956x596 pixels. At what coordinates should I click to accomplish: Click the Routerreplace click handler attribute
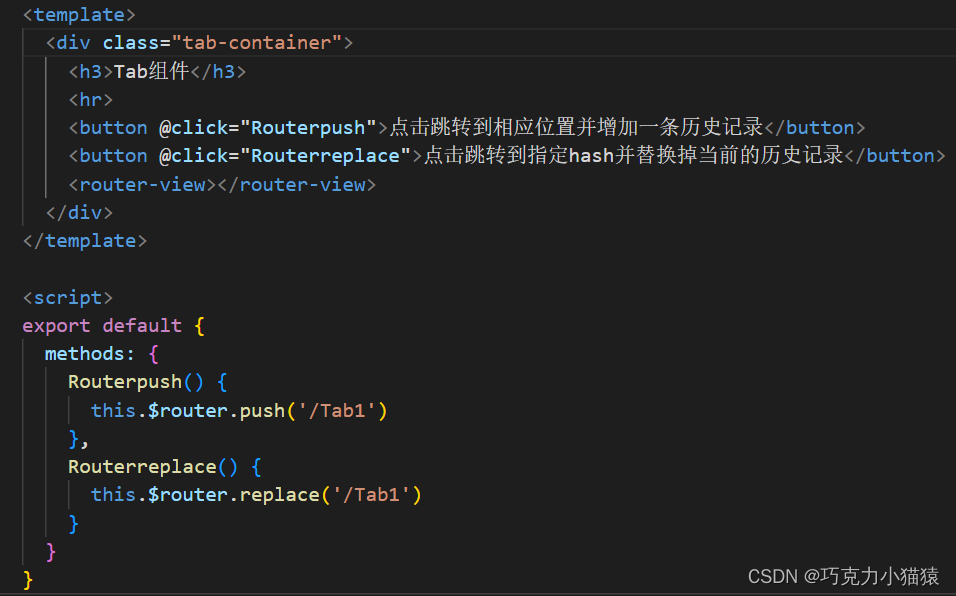tap(285, 155)
